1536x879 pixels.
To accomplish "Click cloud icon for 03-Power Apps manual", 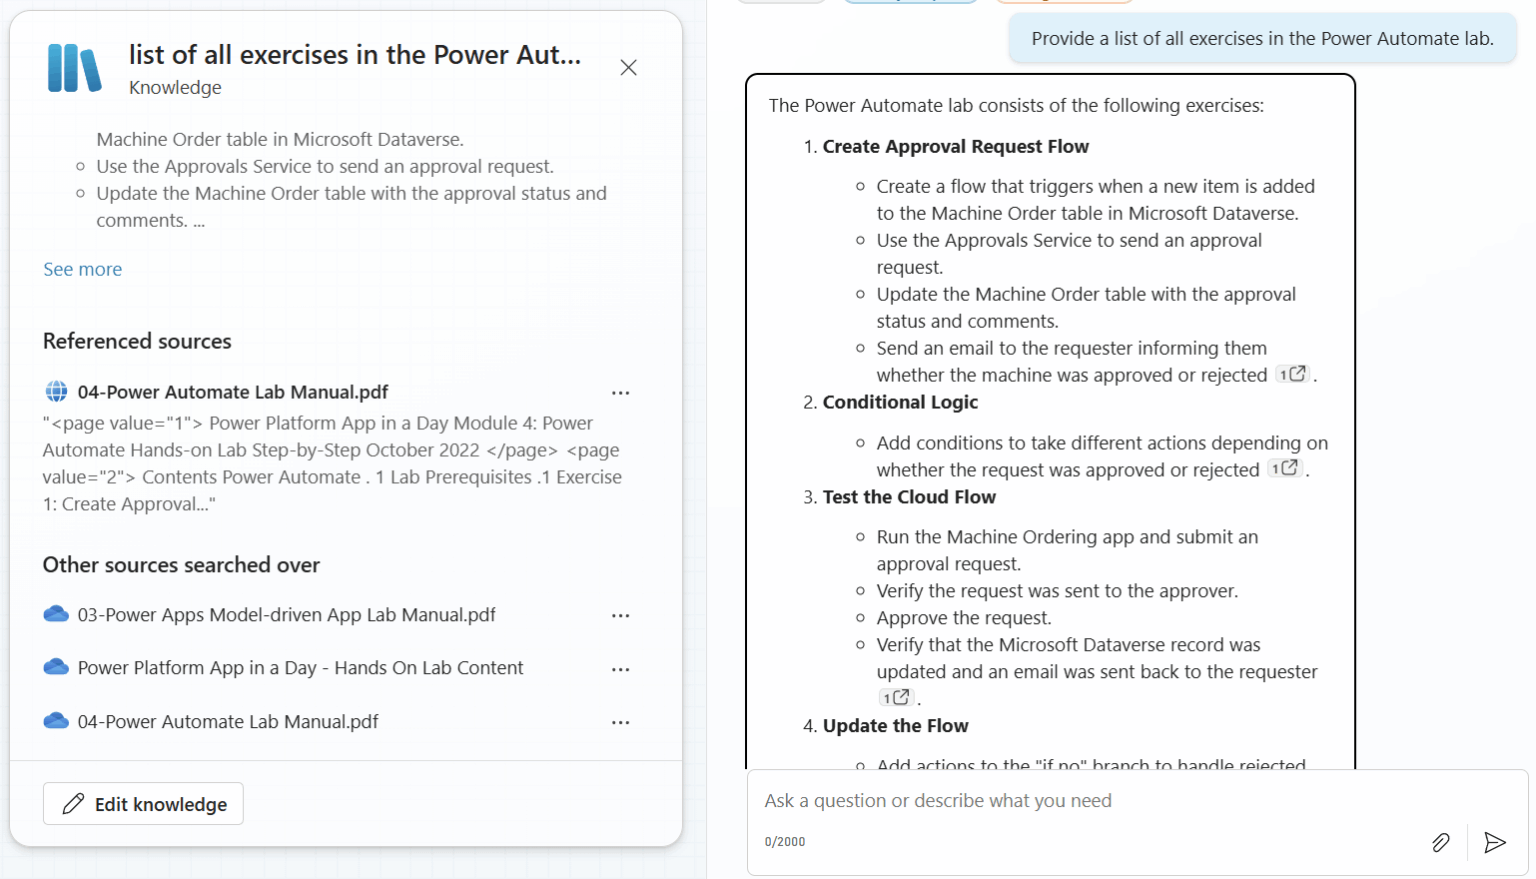I will click(x=56, y=614).
